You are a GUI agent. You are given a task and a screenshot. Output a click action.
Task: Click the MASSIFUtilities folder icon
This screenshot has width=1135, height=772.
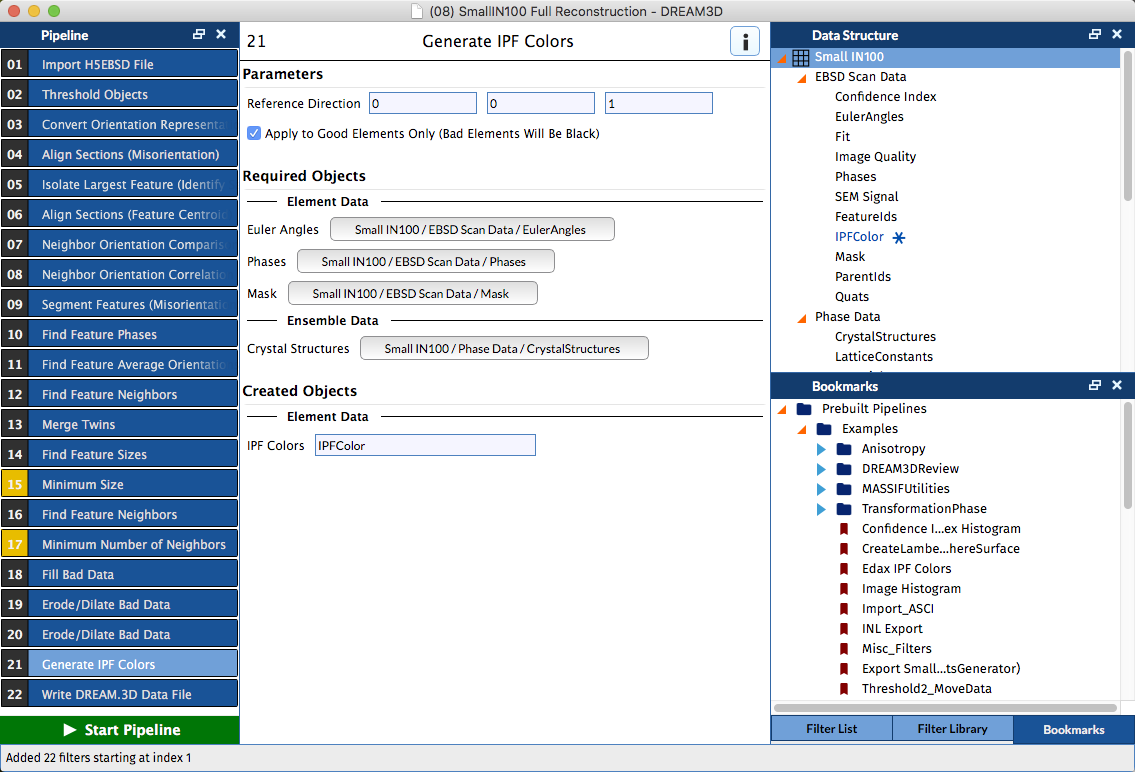[844, 489]
